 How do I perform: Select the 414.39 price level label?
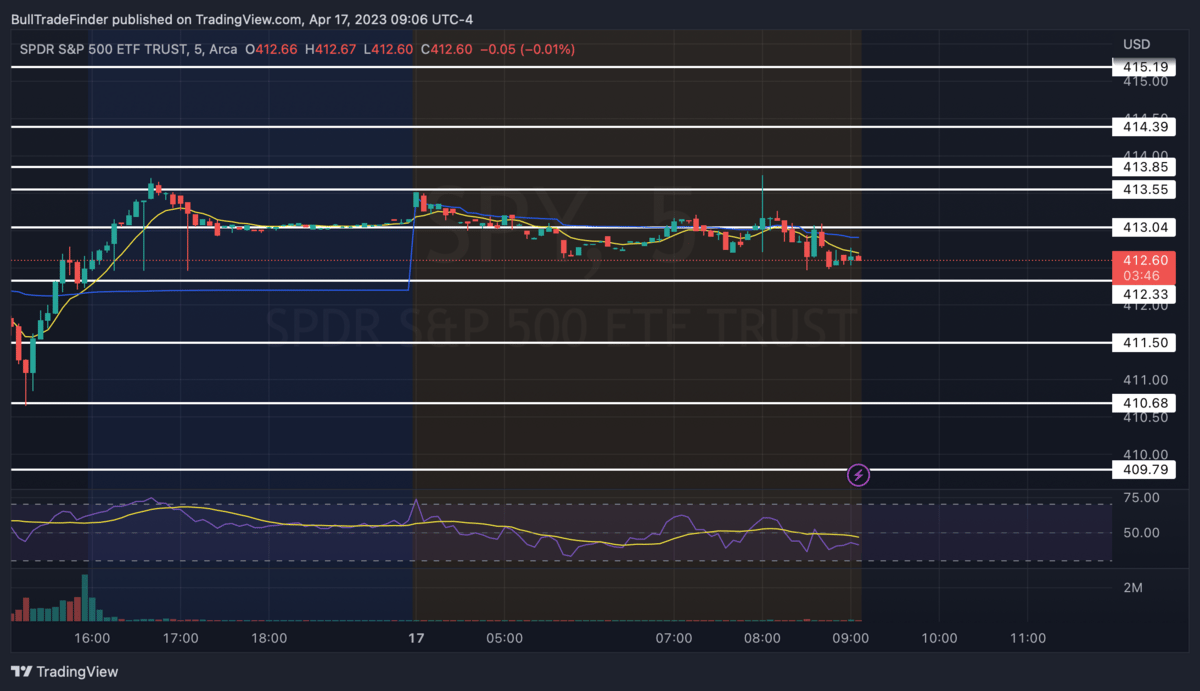[x=1146, y=127]
